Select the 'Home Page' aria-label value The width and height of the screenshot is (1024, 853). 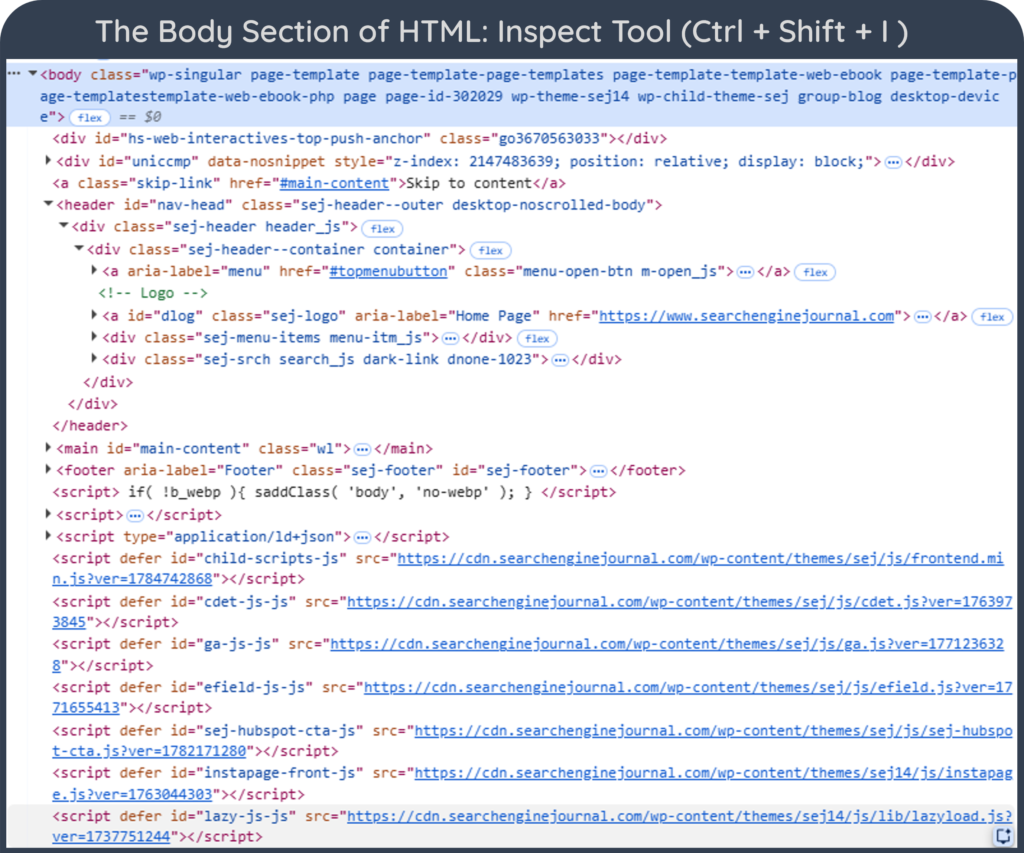click(494, 316)
